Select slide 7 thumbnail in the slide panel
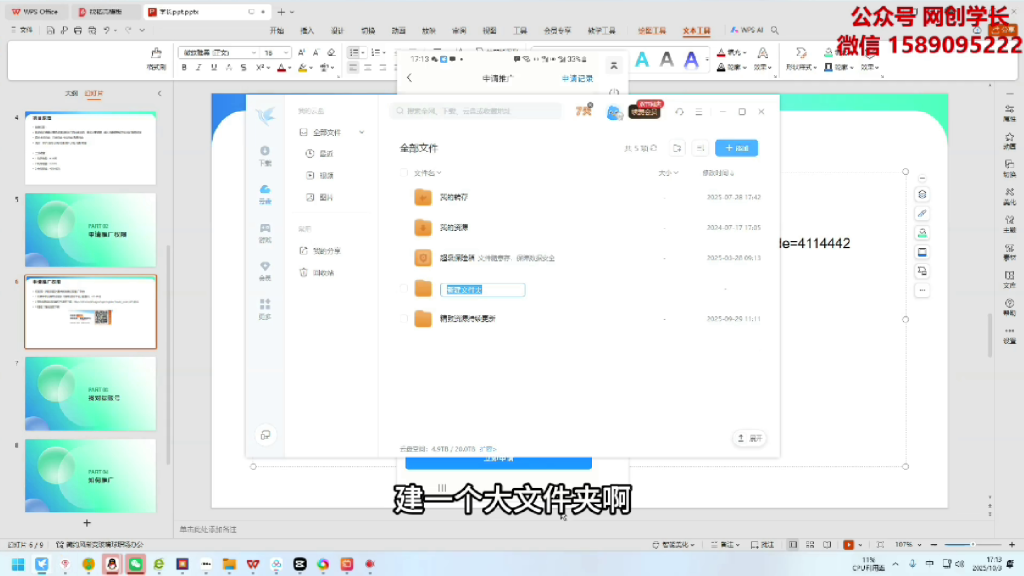This screenshot has width=1024, height=576. click(x=90, y=392)
